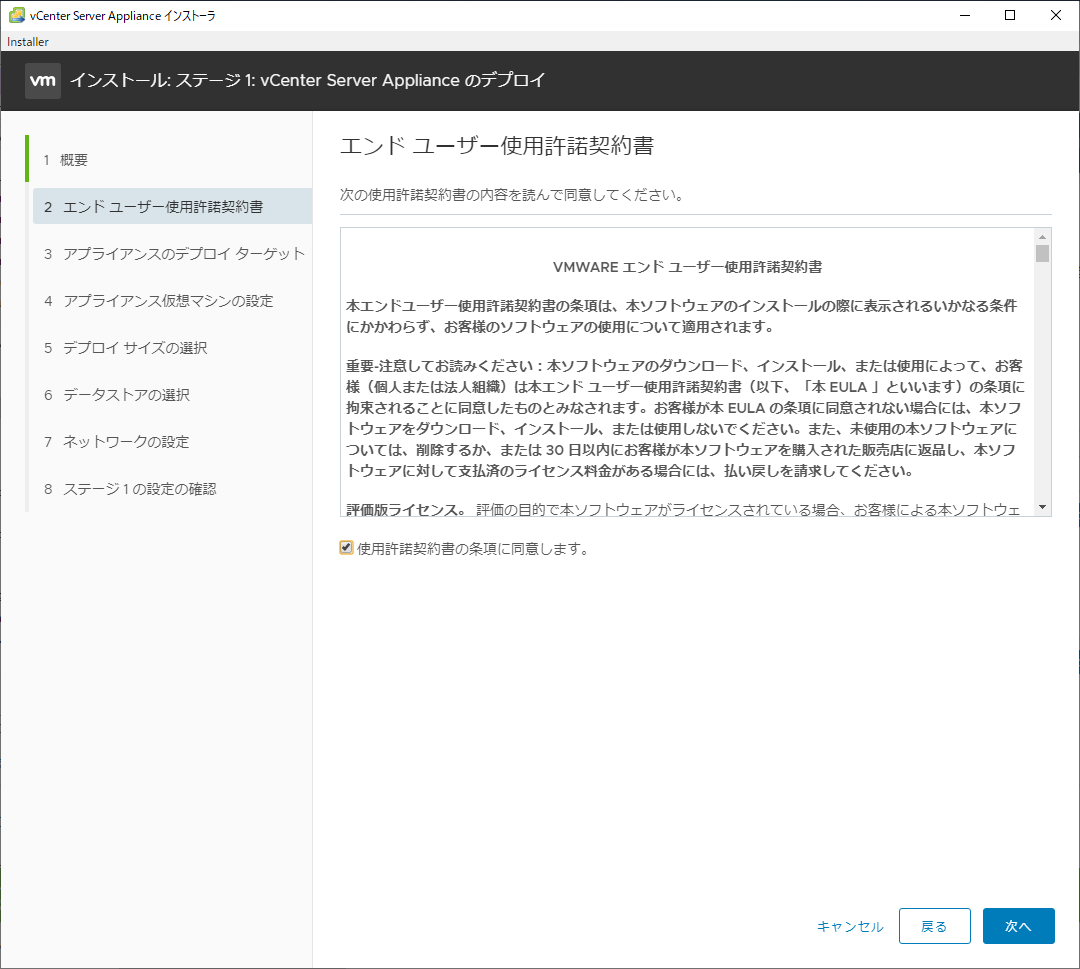Click the EULA scrollbar down arrow
The image size is (1080, 969).
(1042, 507)
